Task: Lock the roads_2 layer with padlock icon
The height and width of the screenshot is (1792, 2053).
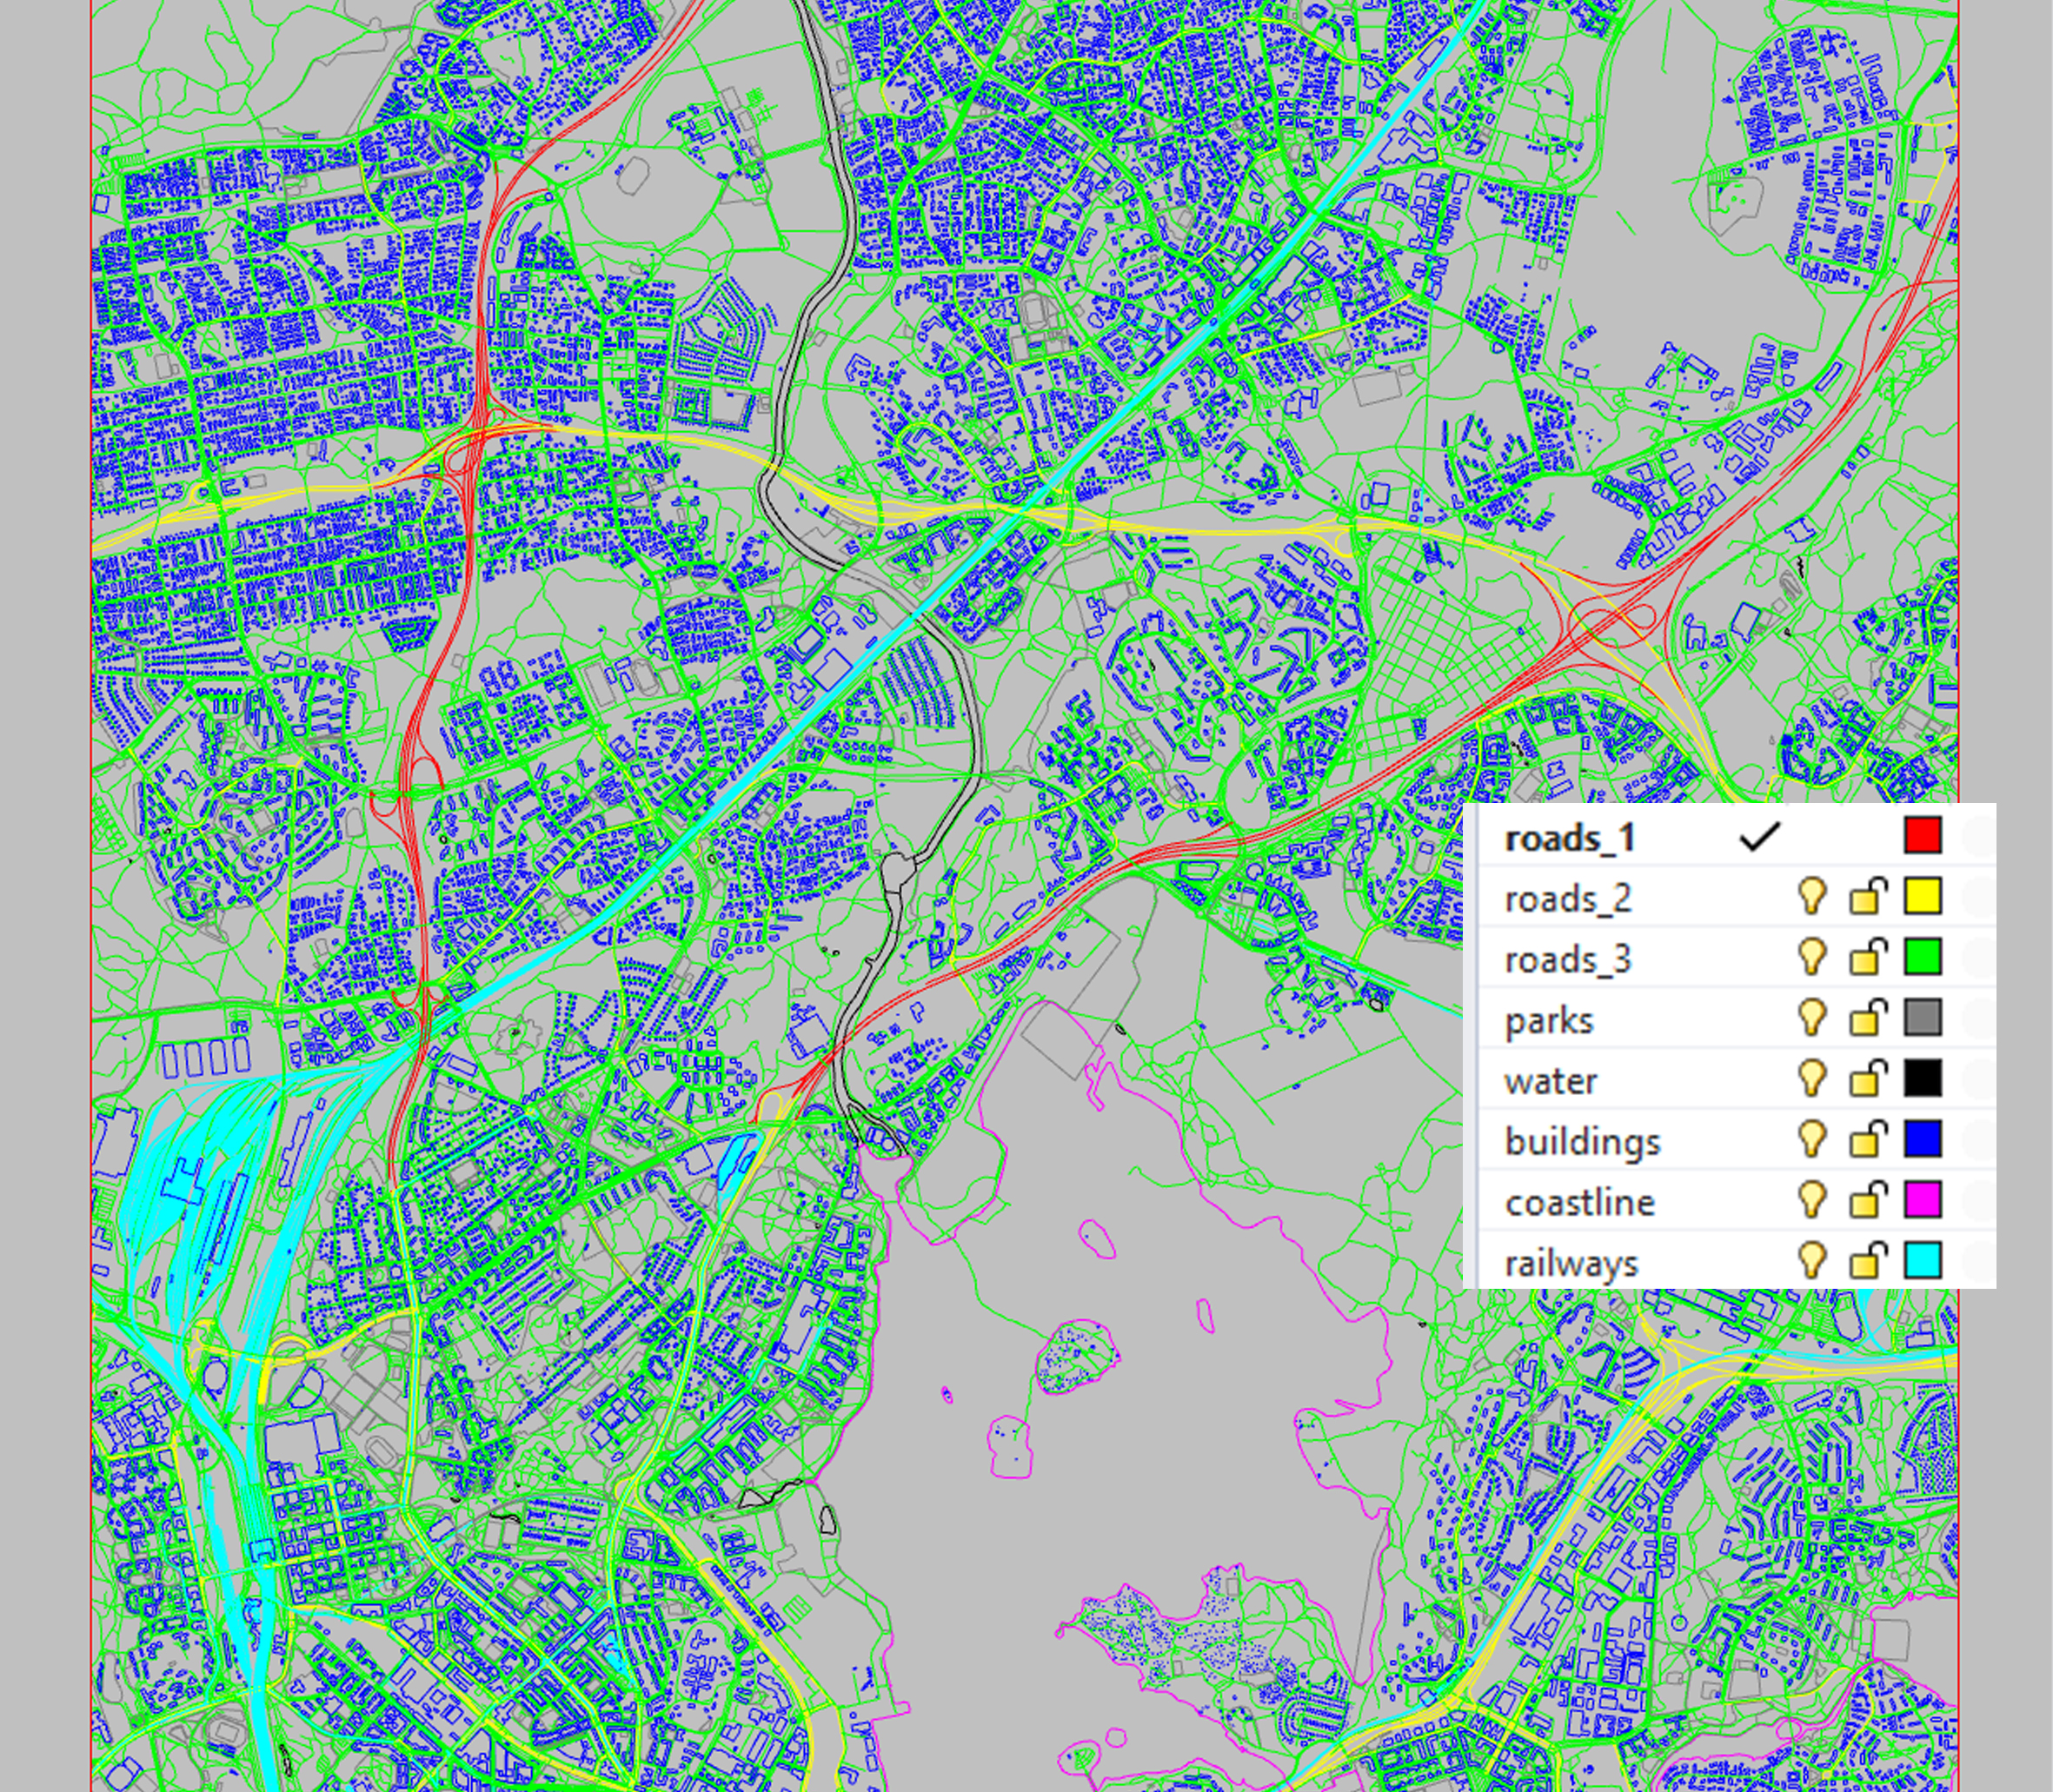Action: (1867, 897)
